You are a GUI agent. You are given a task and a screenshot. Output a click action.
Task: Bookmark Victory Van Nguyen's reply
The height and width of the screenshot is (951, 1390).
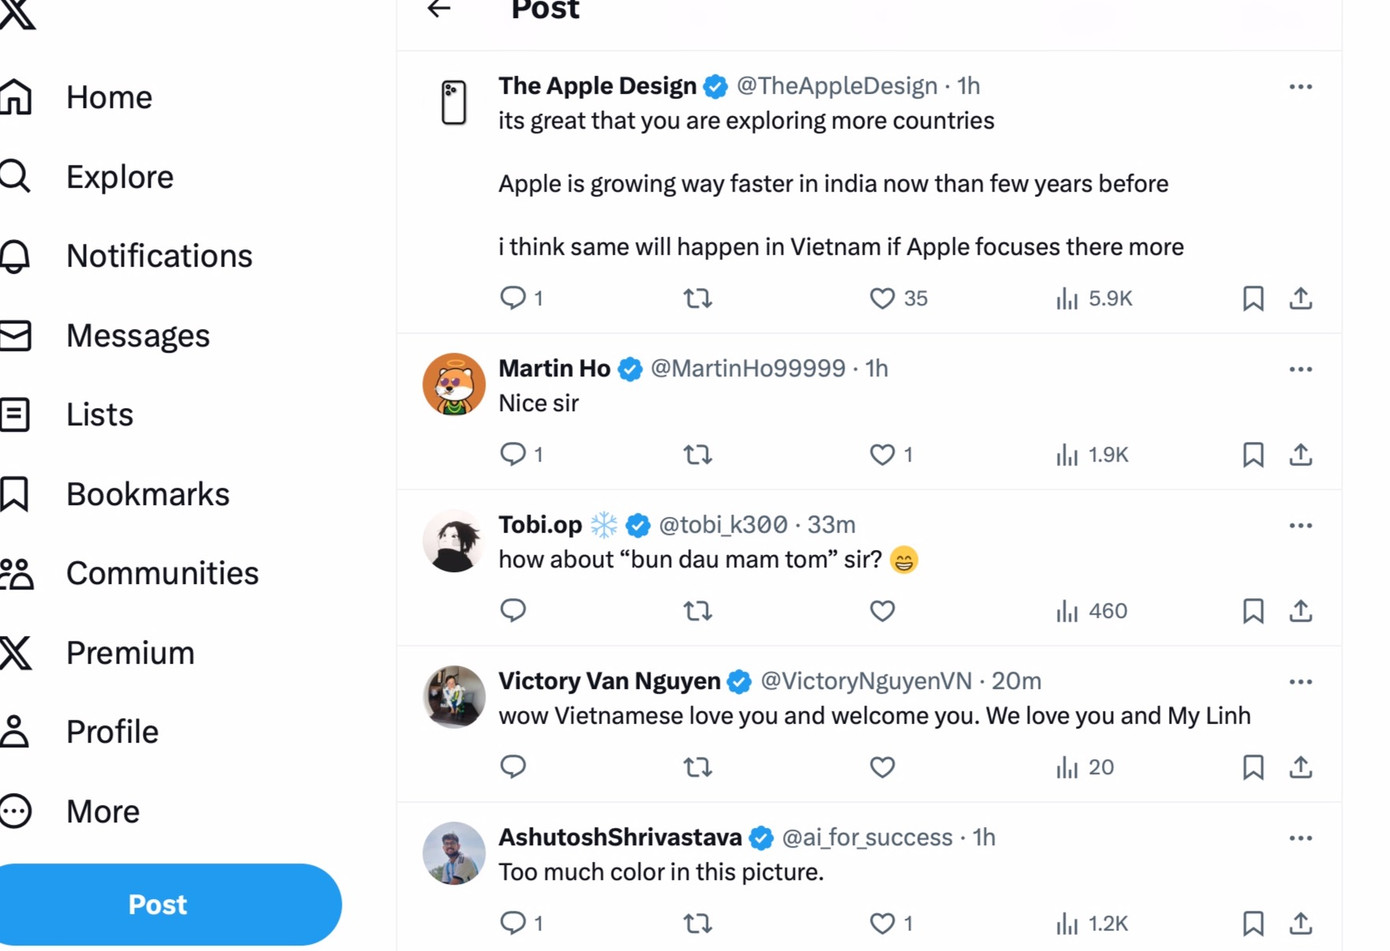coord(1252,767)
